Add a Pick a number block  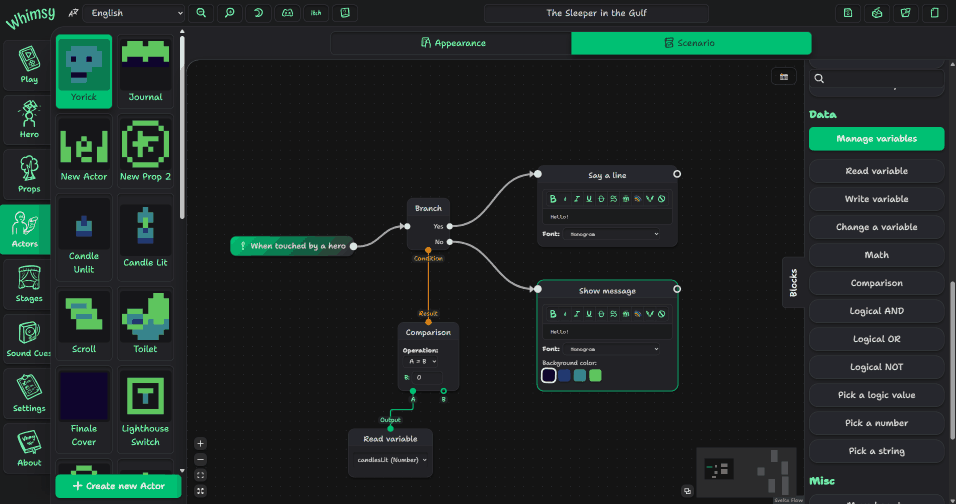[876, 424]
